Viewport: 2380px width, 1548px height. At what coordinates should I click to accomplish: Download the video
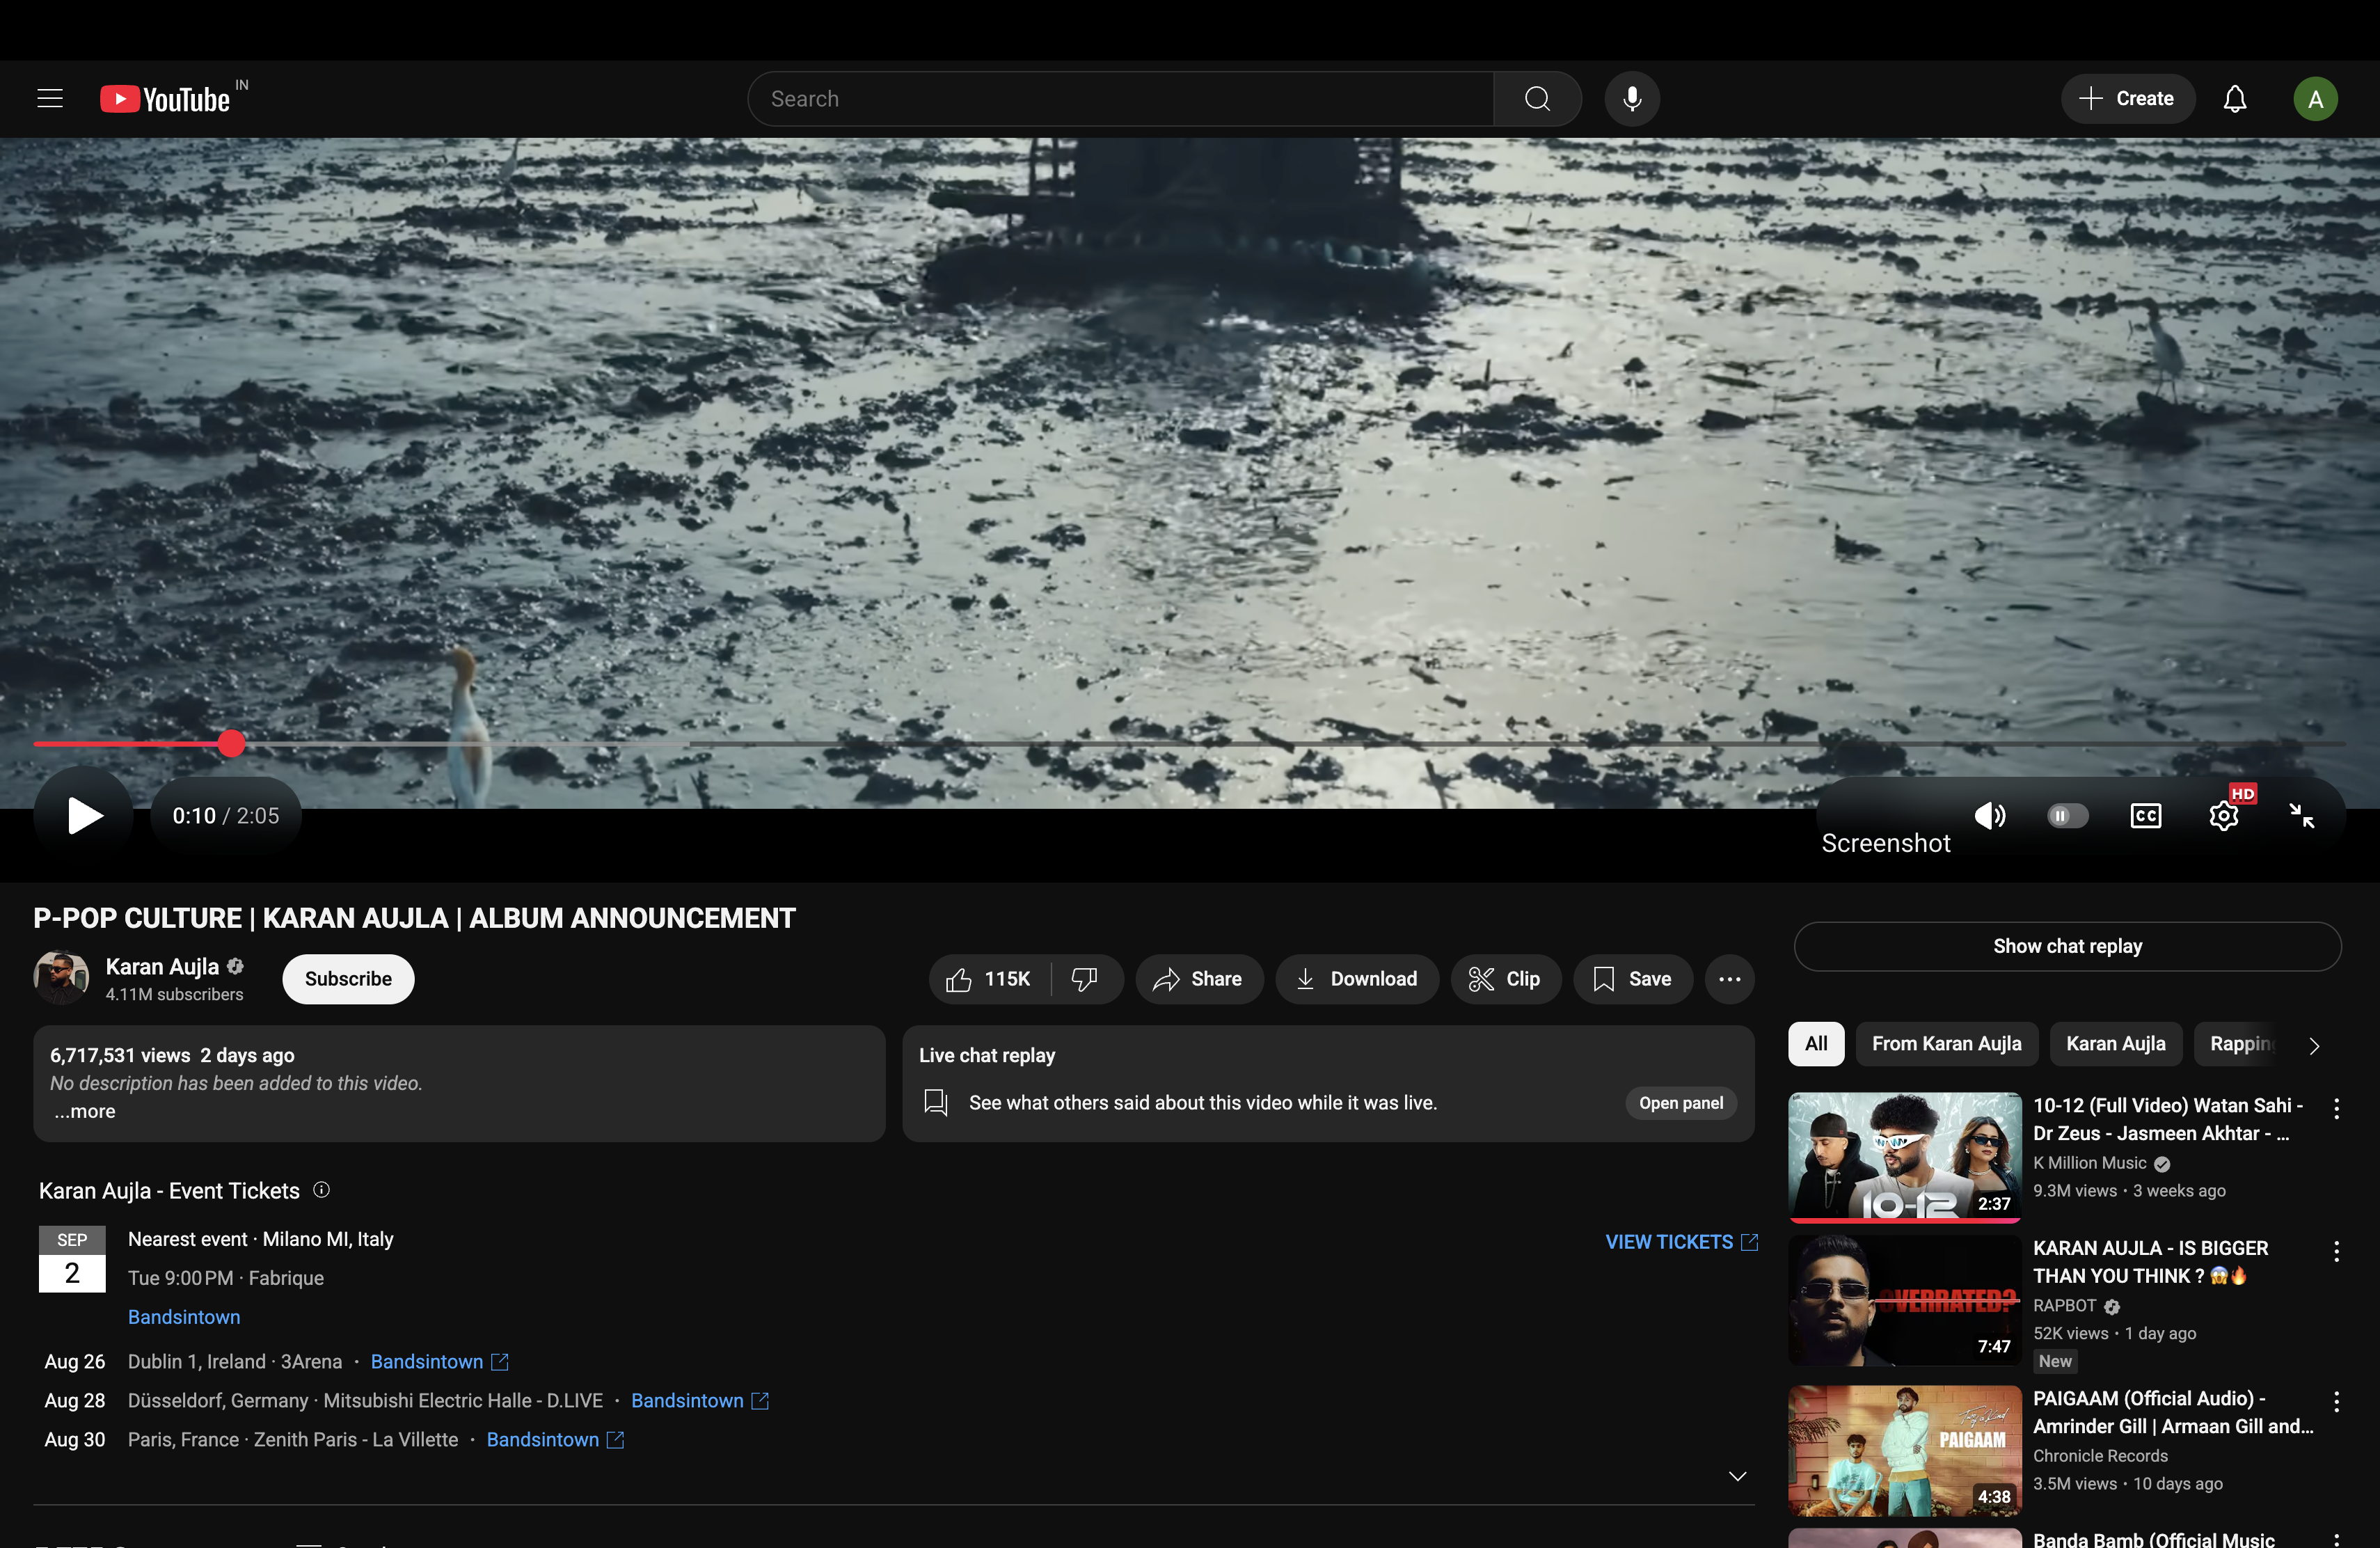[1356, 979]
